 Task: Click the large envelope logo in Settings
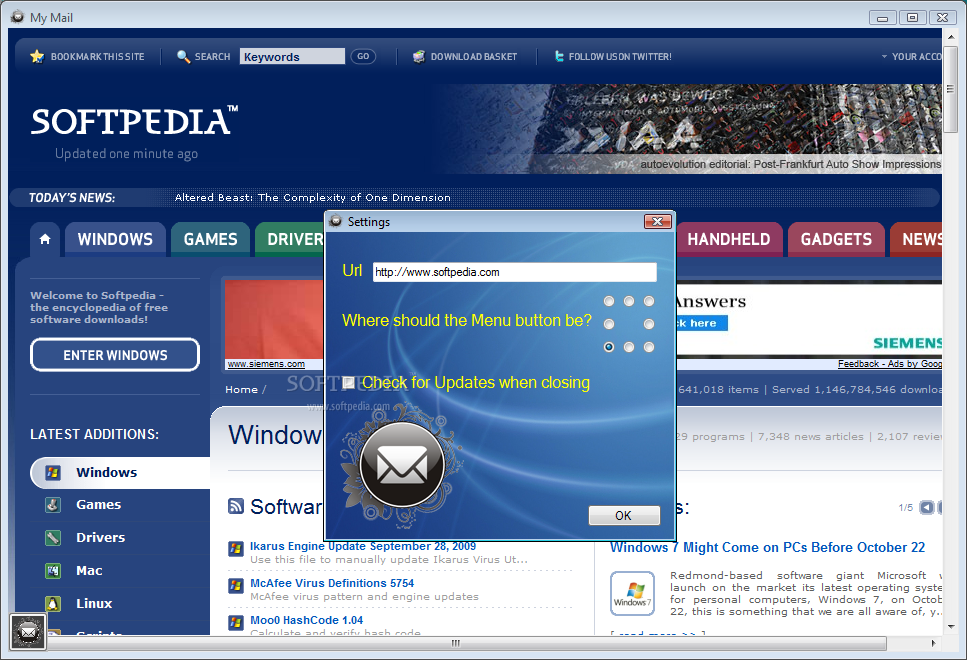402,464
